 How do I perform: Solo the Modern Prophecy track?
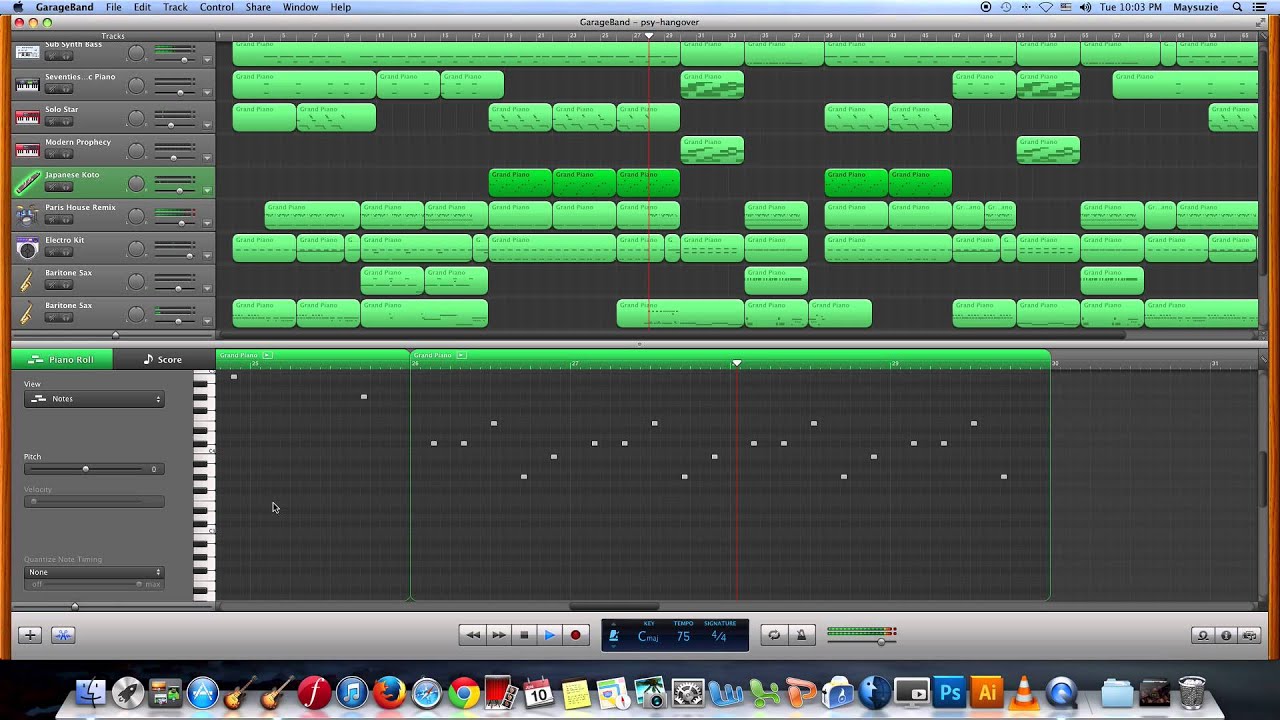[x=65, y=154]
